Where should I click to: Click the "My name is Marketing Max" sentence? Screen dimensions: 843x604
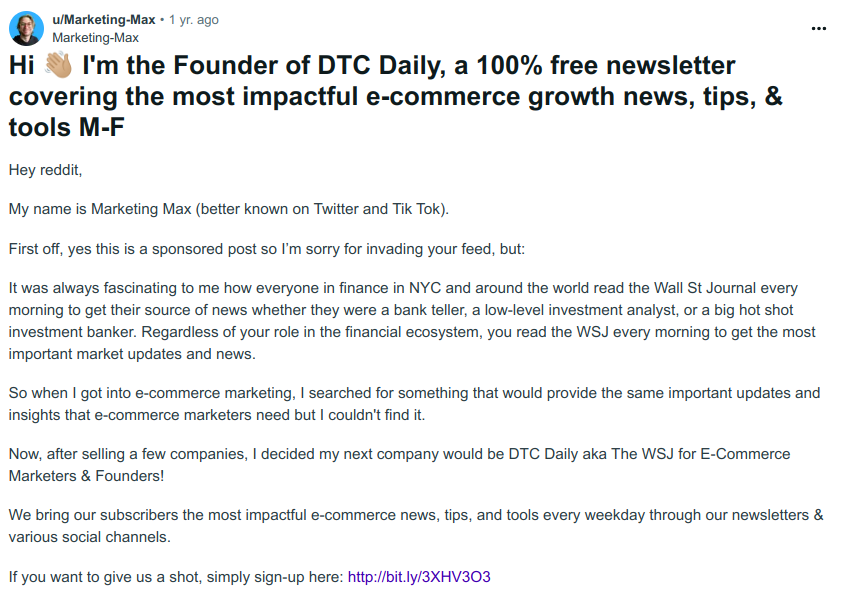click(x=229, y=209)
